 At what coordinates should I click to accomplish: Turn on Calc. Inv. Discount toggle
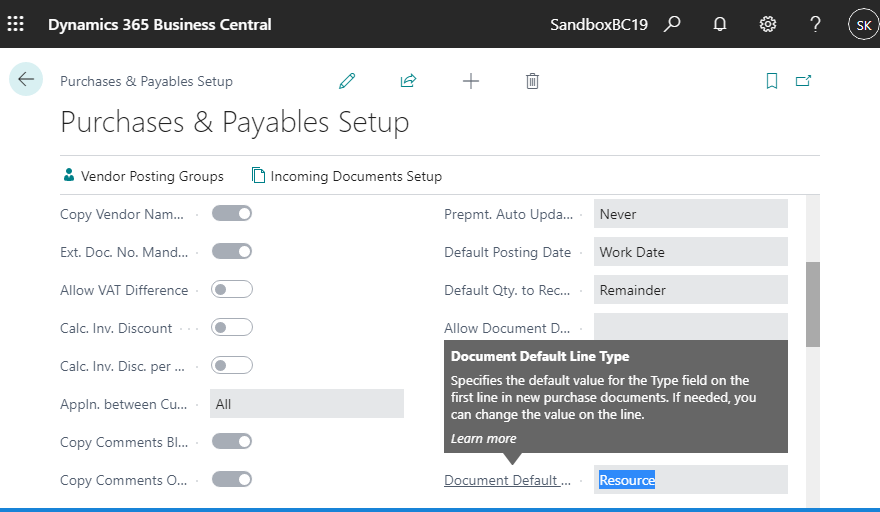[x=232, y=327]
